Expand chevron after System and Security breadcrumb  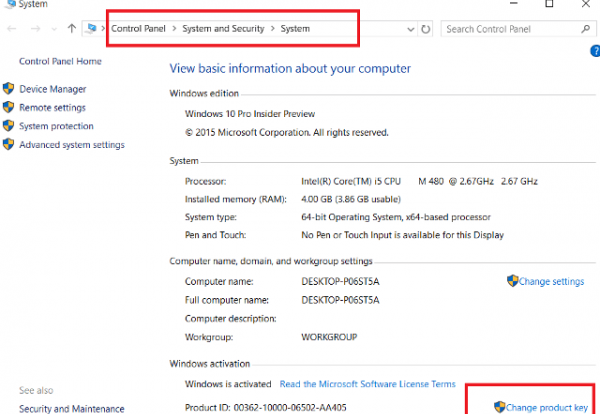tap(272, 29)
